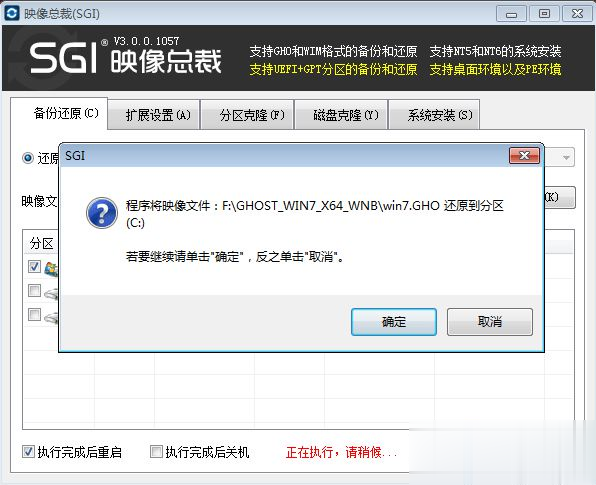Screen dimensions: 596x485
Task: Click the SGI app icon in title bar
Action: (x=11, y=13)
